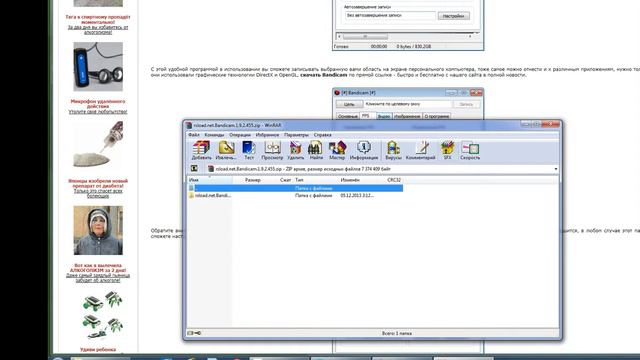Click the drive icon in WinRAR status bar
Viewport: 640px width, 360px height.
coord(190,333)
